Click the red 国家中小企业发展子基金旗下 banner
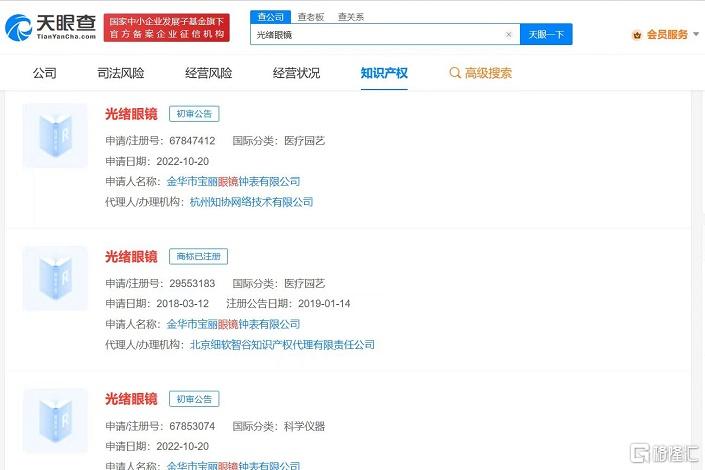This screenshot has width=705, height=470. tap(166, 27)
